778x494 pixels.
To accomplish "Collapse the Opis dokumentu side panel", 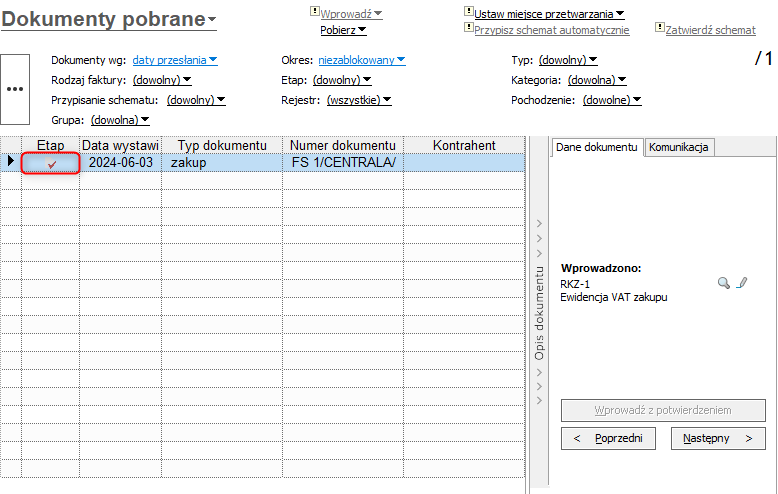I will click(539, 312).
